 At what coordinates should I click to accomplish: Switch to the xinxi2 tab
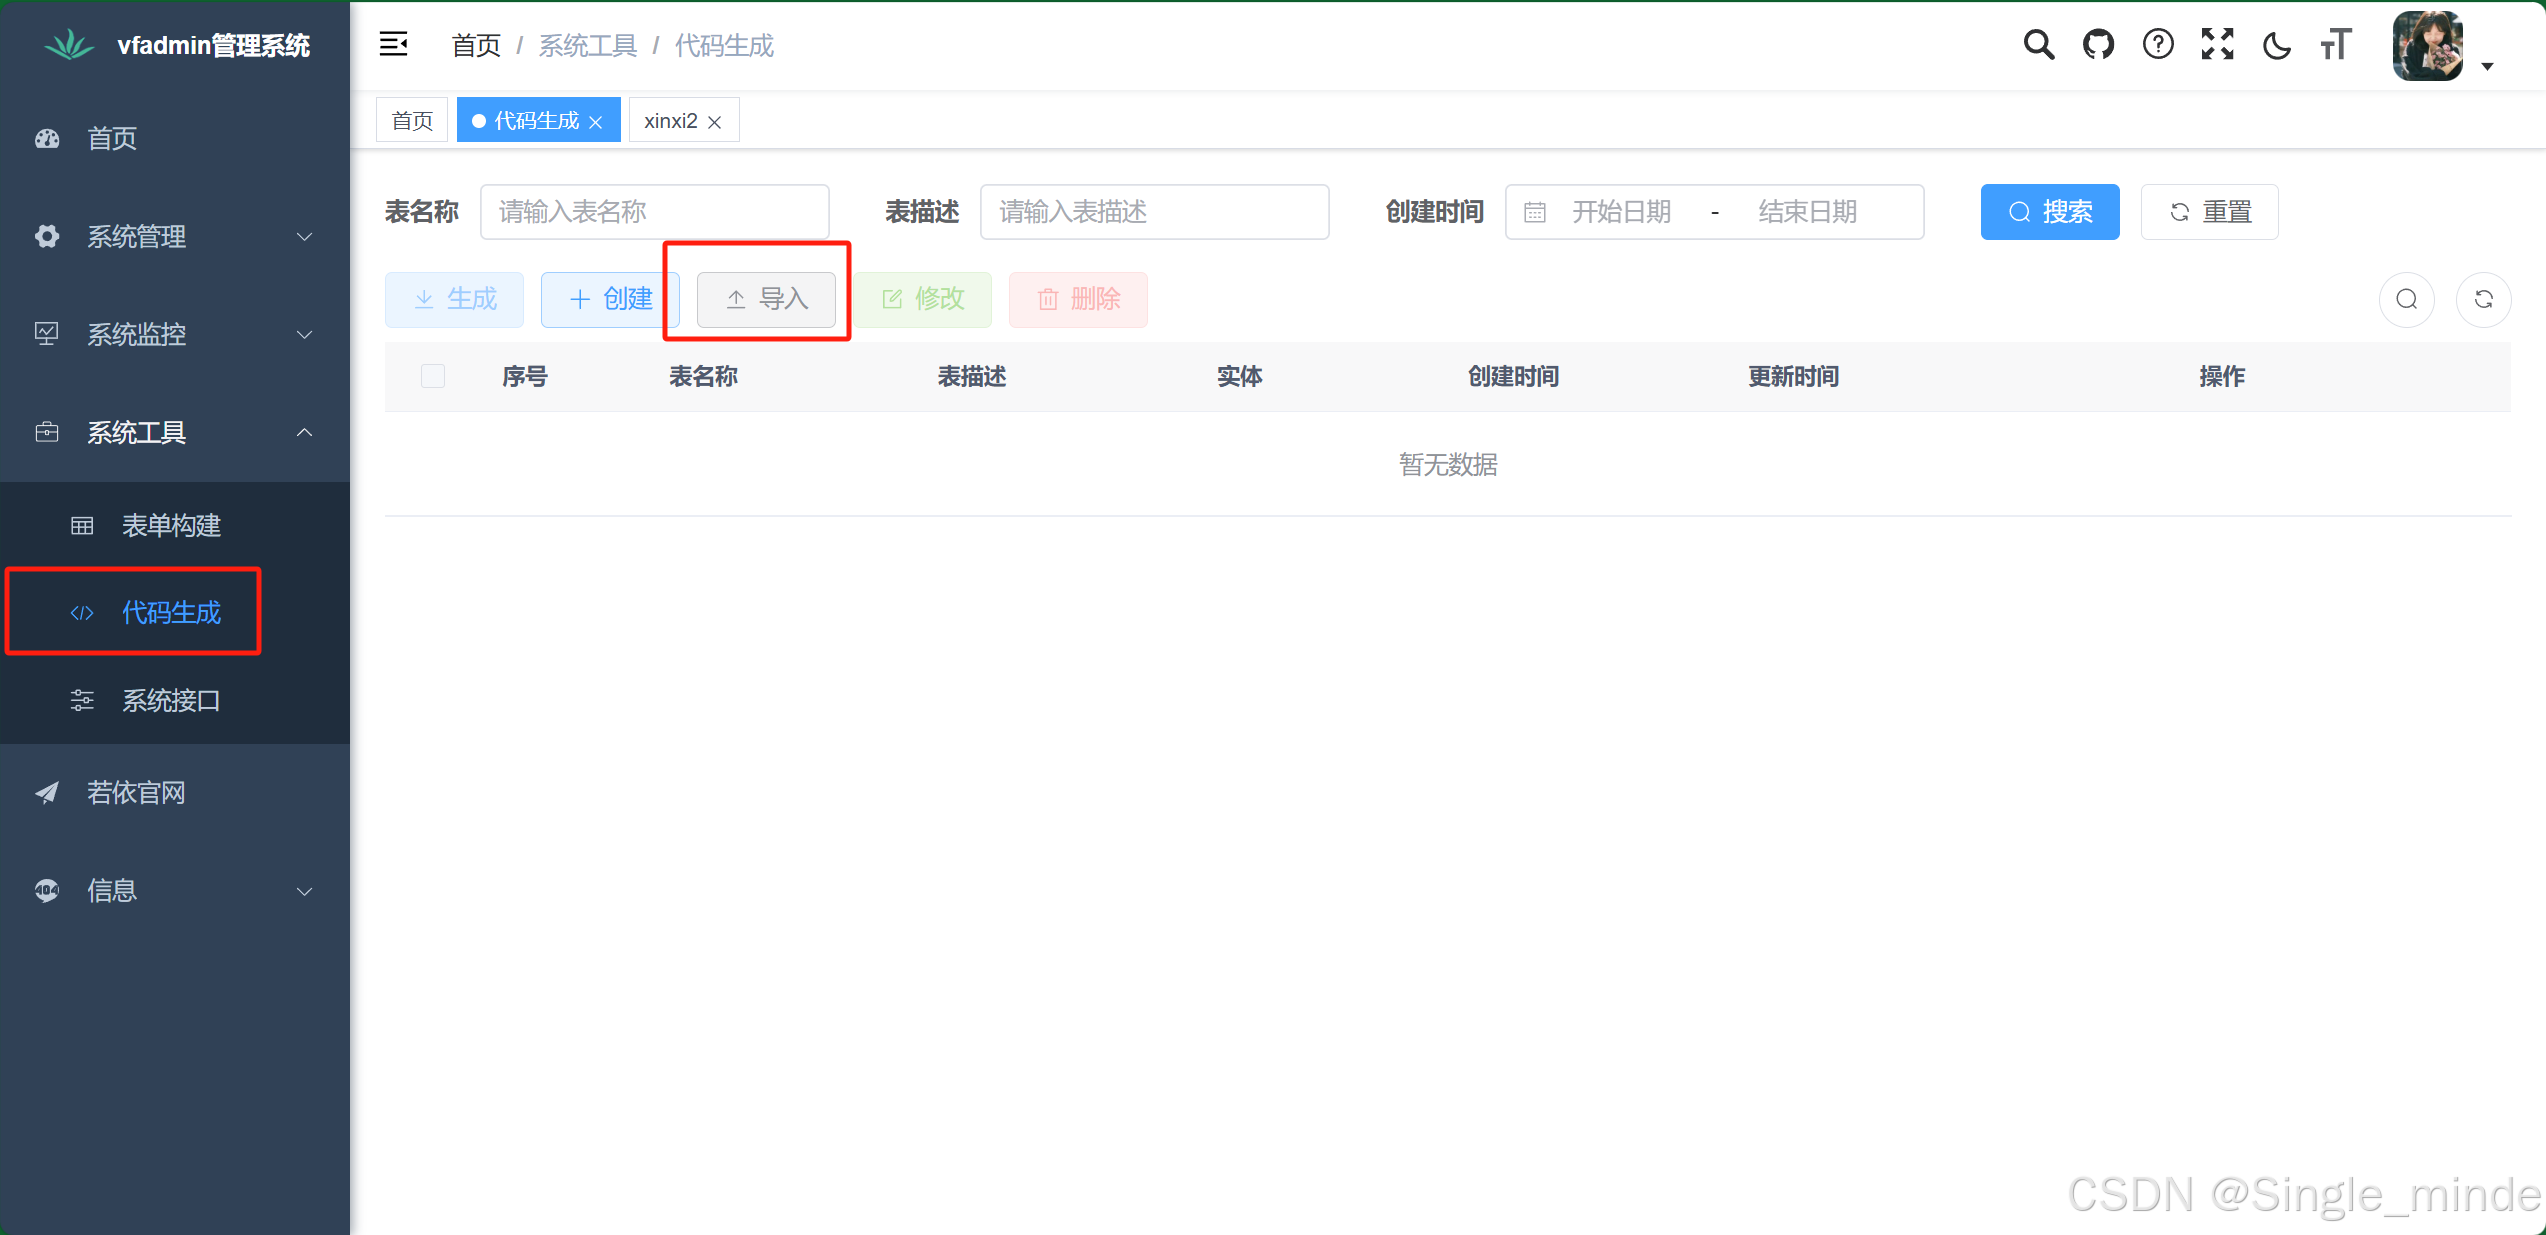670,121
